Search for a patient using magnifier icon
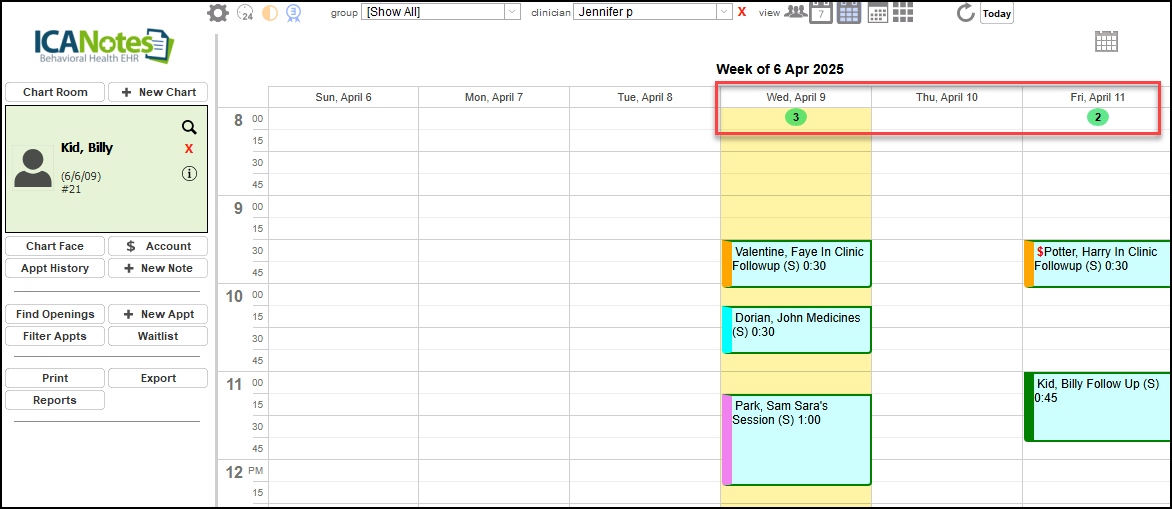The height and width of the screenshot is (509, 1172). pos(189,127)
